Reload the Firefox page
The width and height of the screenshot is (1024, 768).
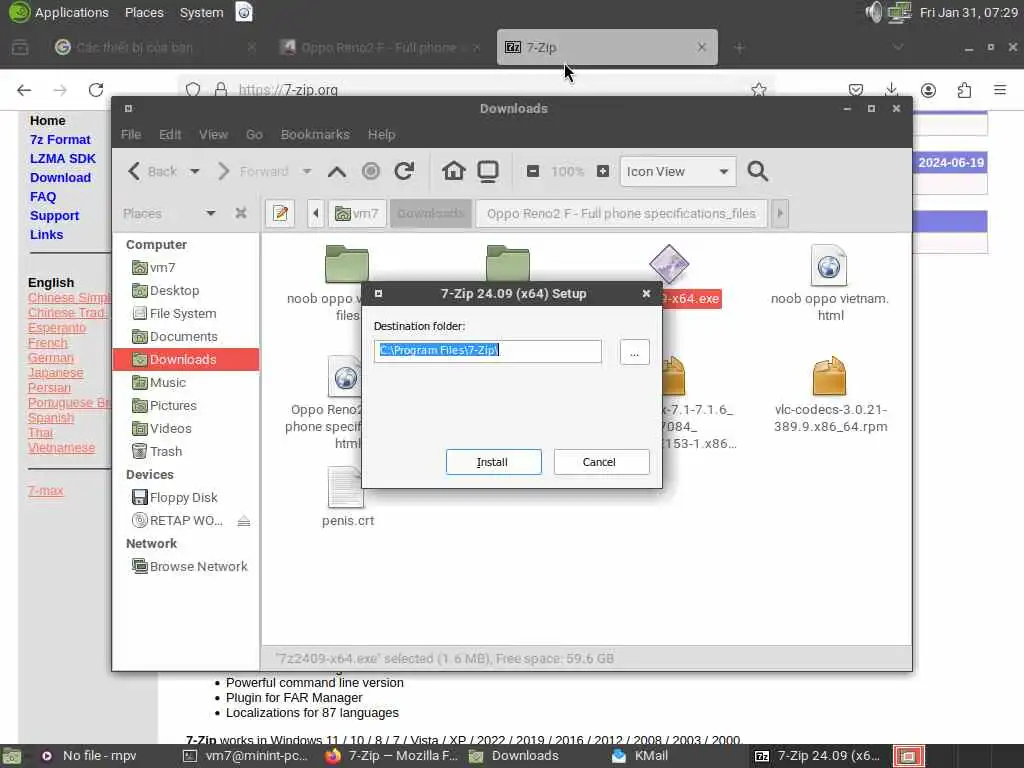(96, 89)
